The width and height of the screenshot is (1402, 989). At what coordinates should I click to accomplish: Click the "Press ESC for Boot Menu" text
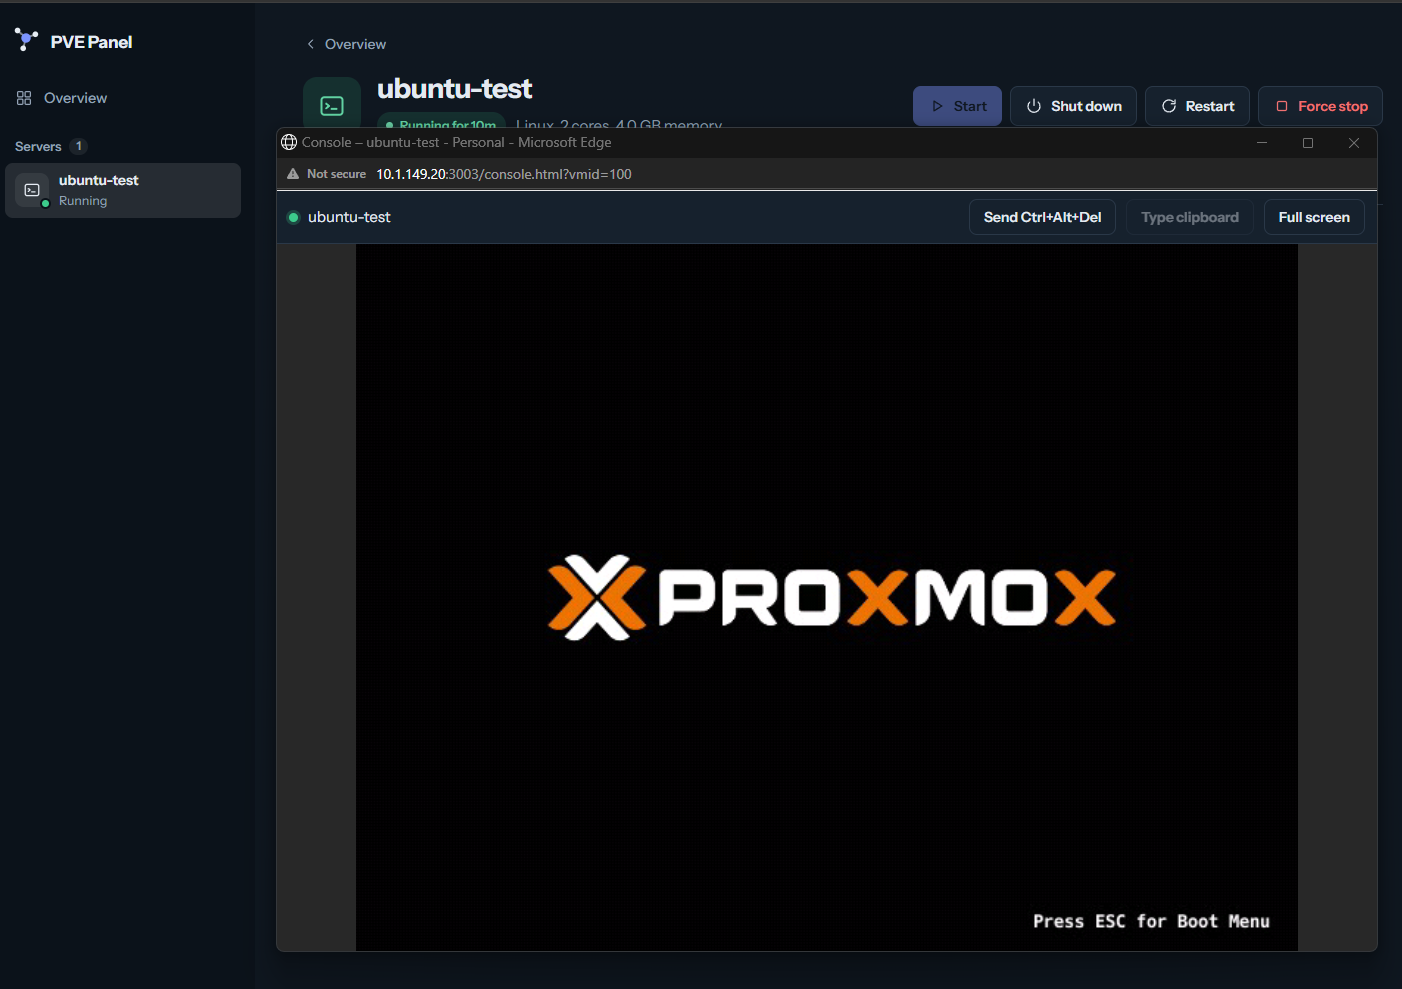pos(1151,921)
